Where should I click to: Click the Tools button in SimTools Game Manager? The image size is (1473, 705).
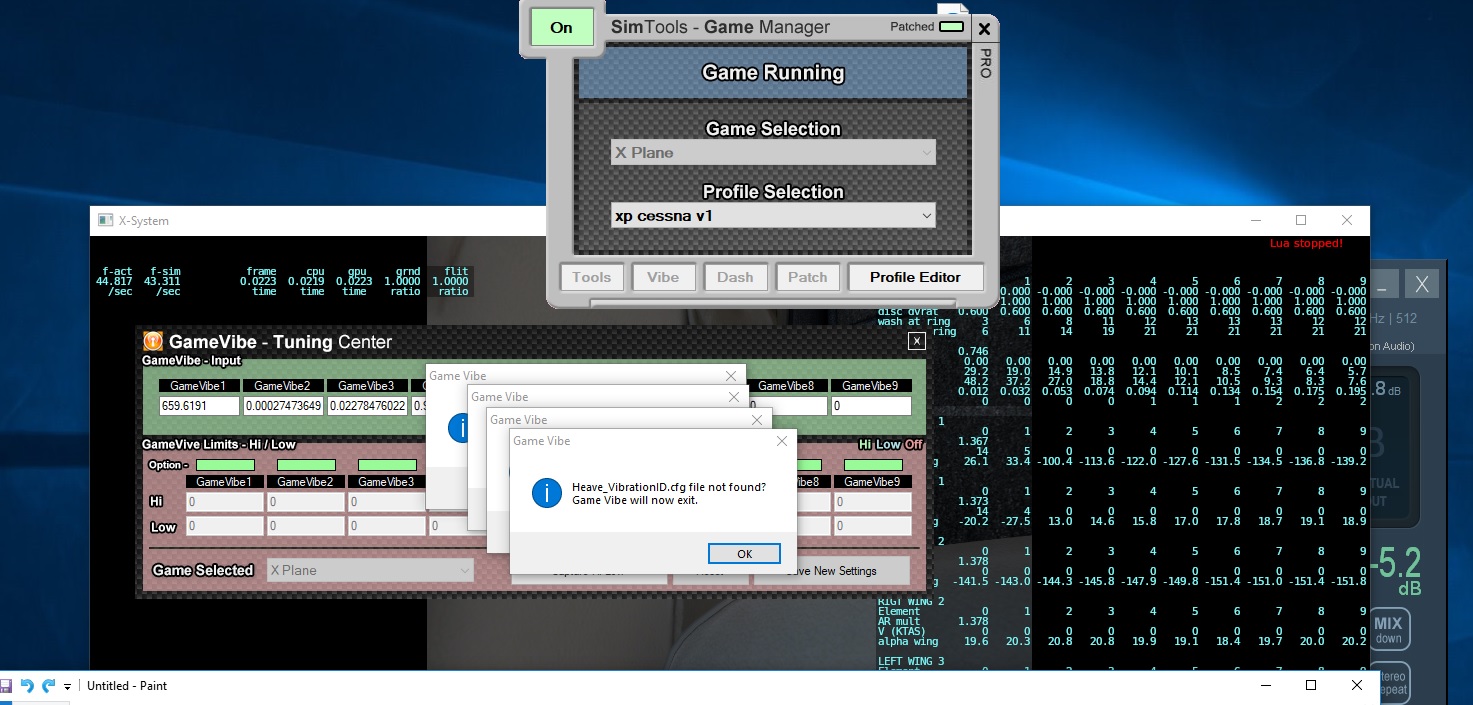(x=592, y=277)
